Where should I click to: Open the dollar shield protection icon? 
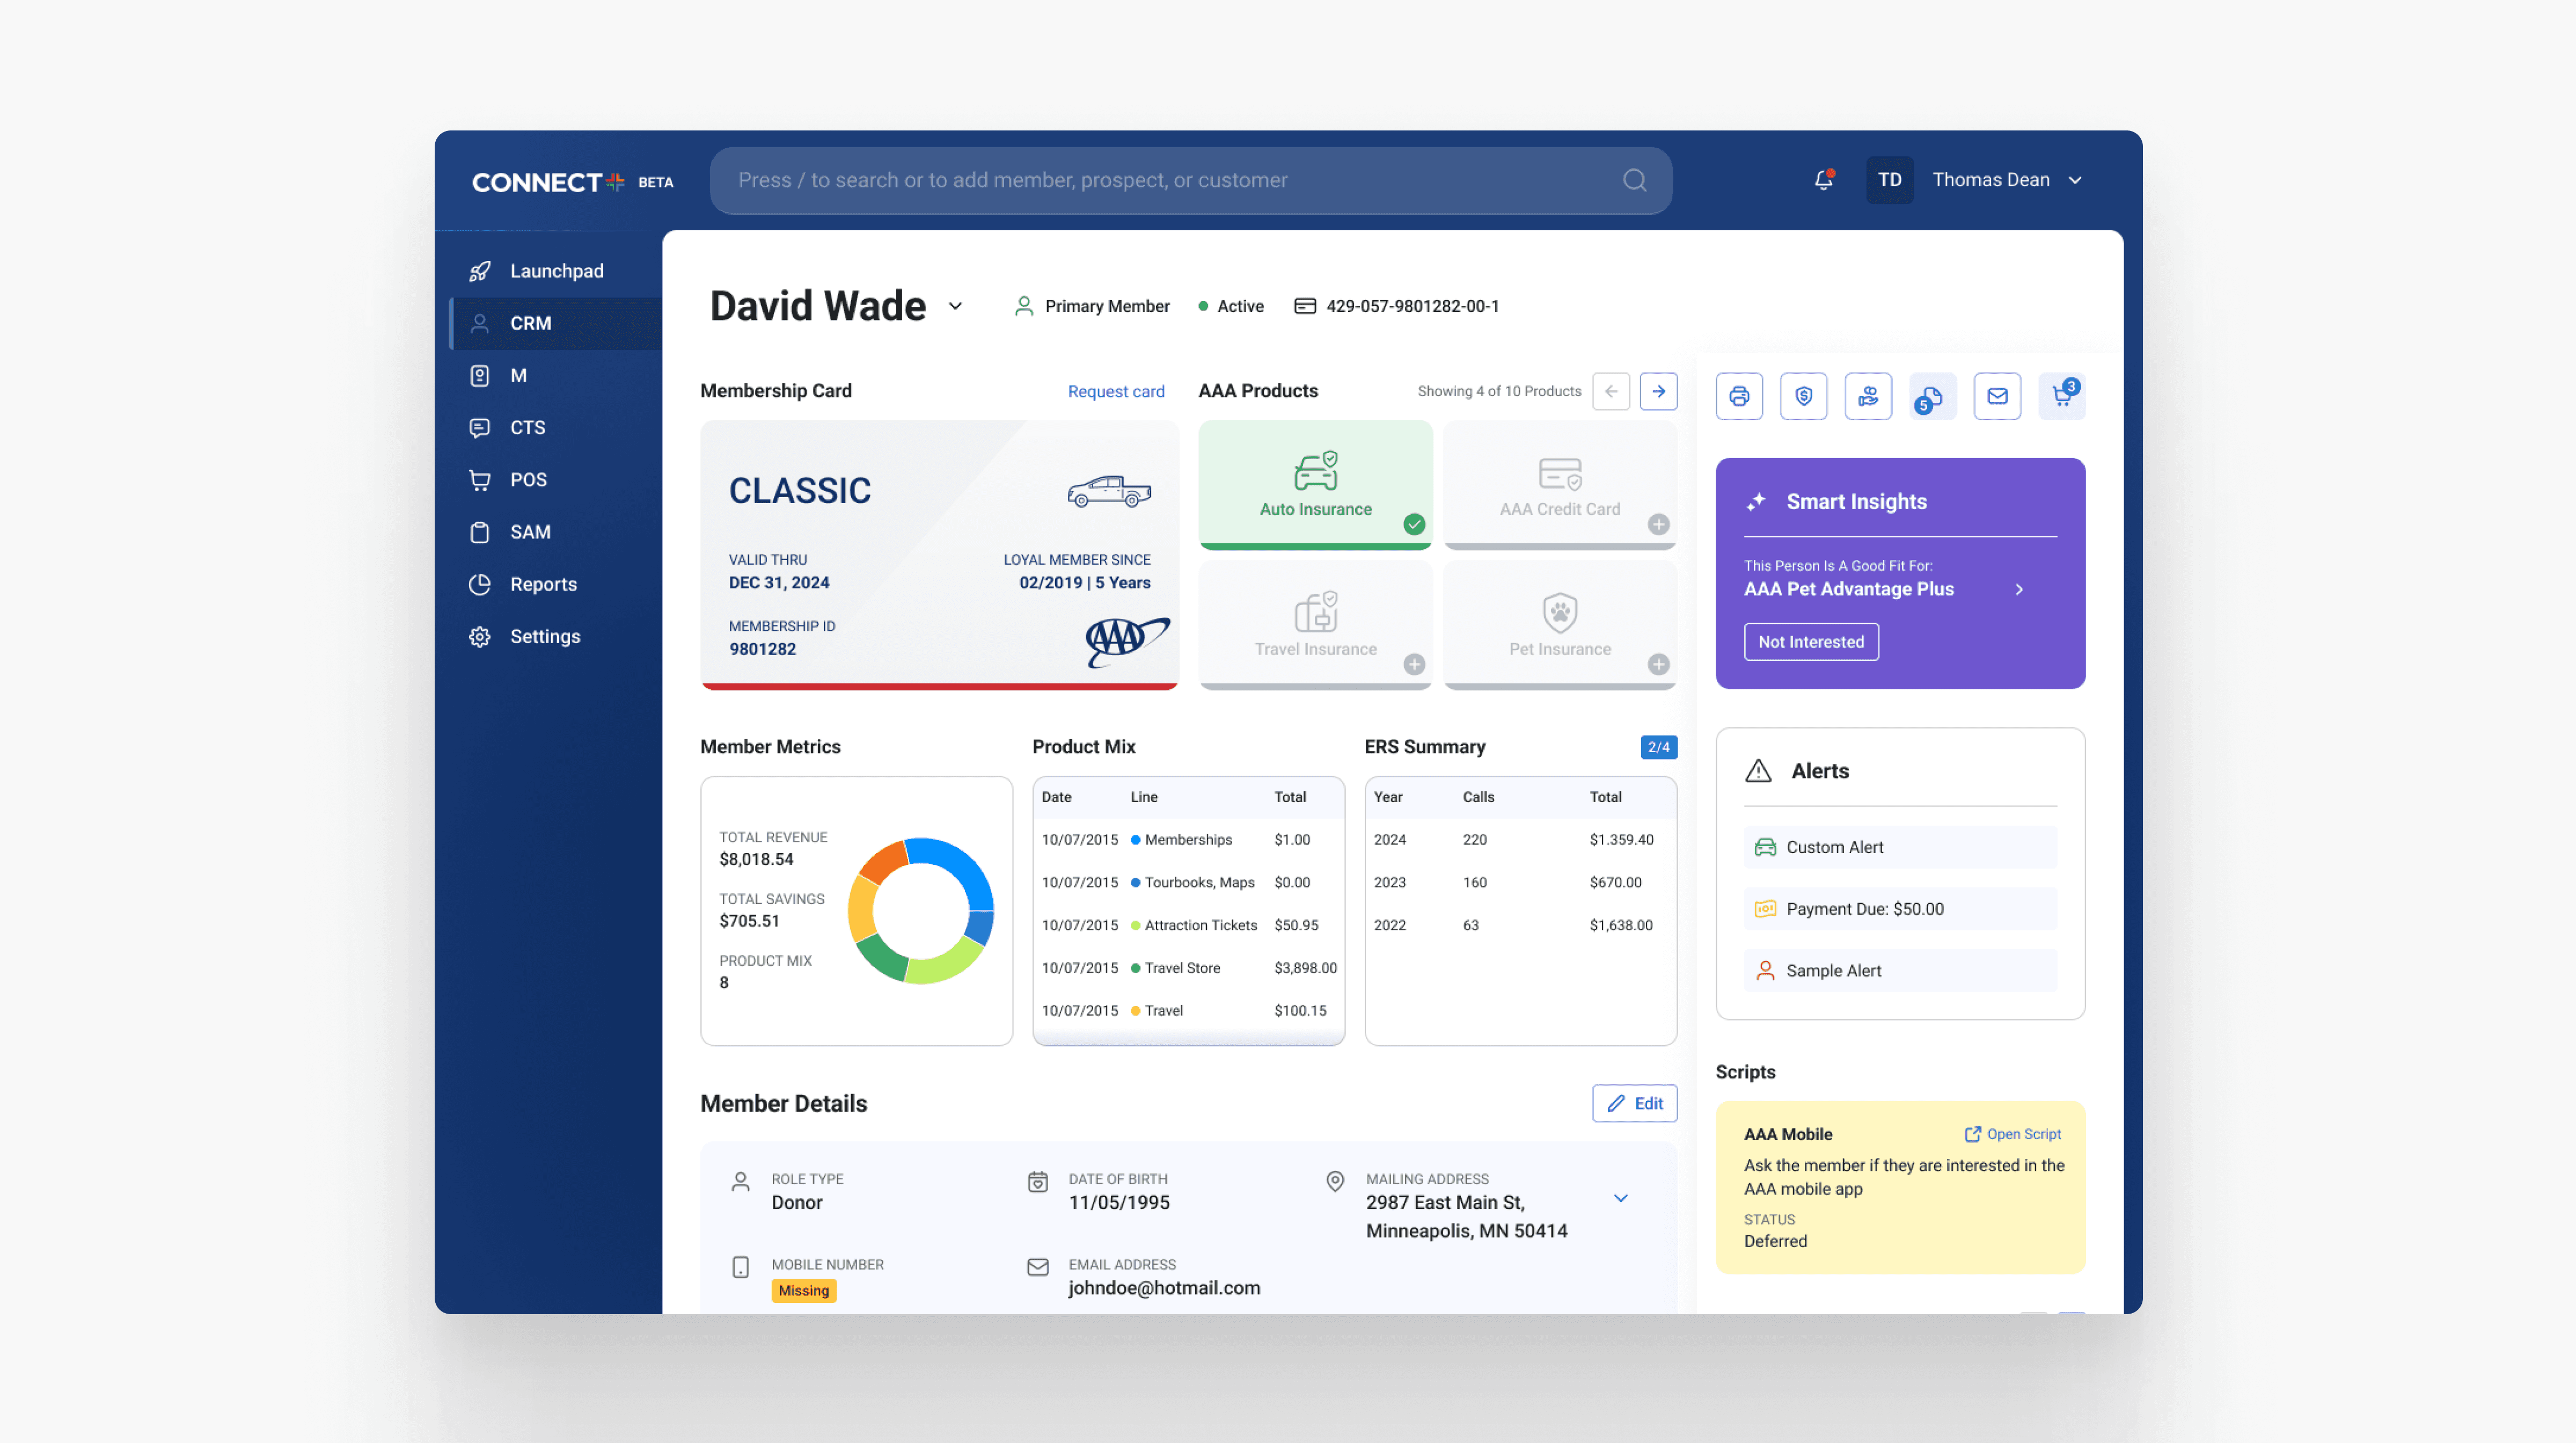click(x=1803, y=396)
